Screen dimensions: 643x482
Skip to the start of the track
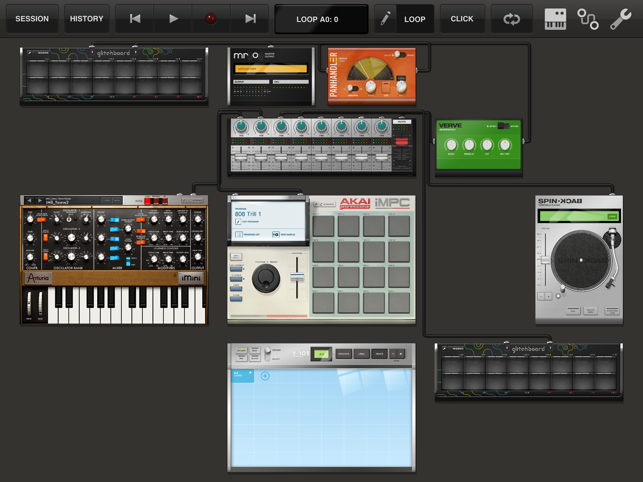tap(135, 19)
